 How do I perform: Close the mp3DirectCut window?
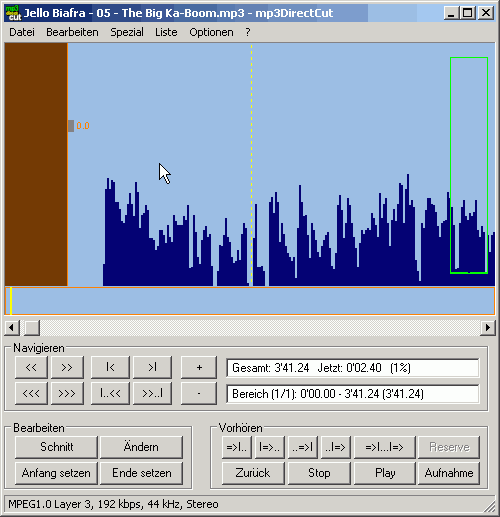[486, 13]
